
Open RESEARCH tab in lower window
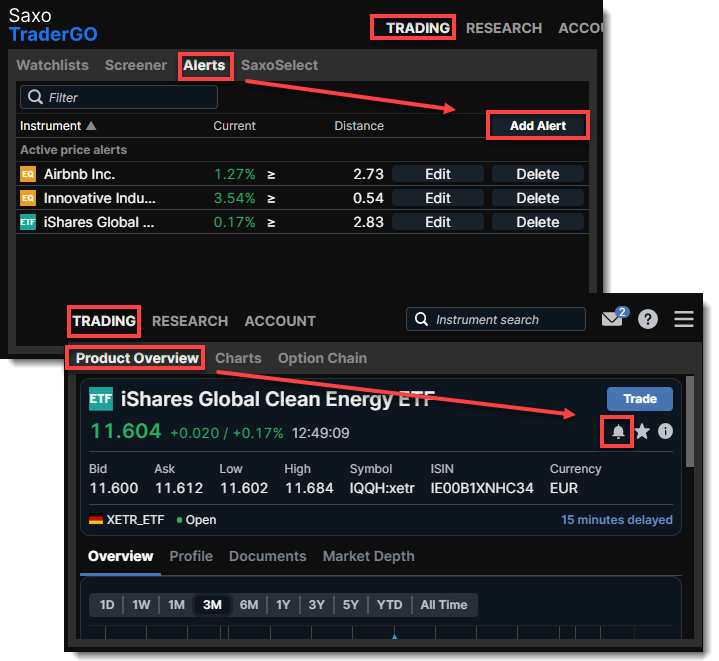(190, 321)
